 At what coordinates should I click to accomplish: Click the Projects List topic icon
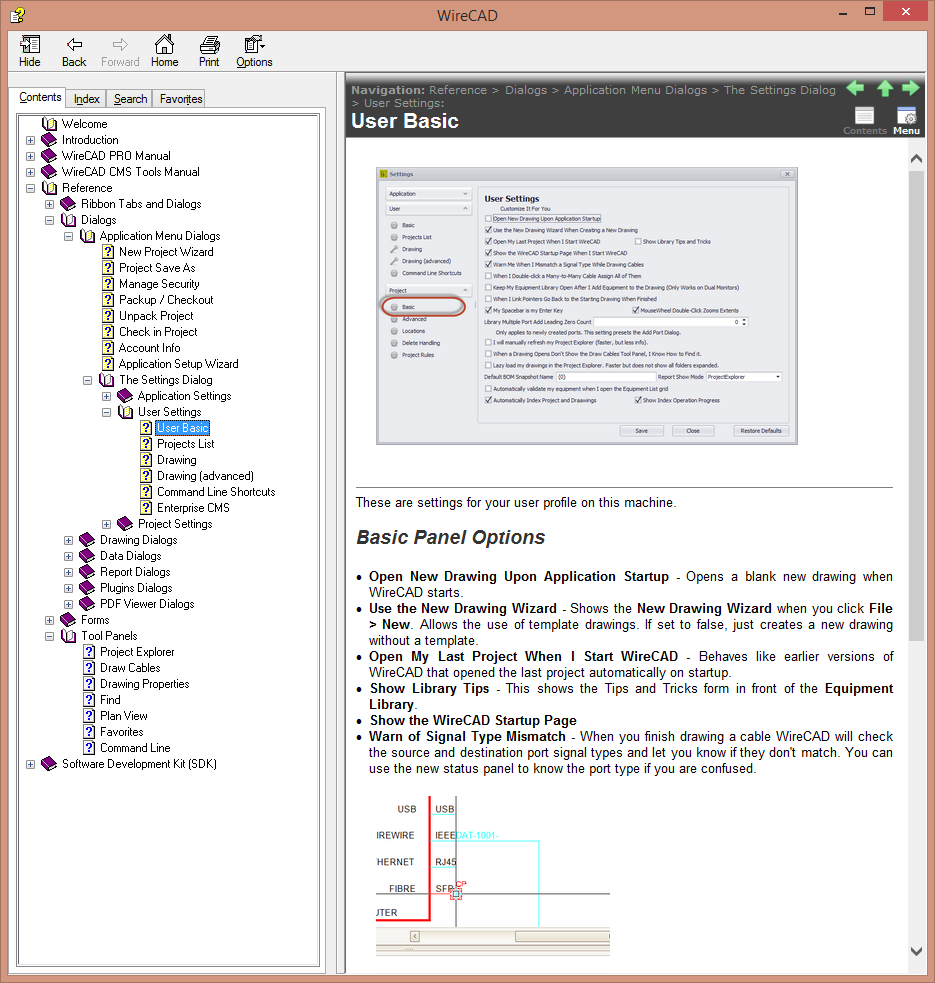coord(146,444)
